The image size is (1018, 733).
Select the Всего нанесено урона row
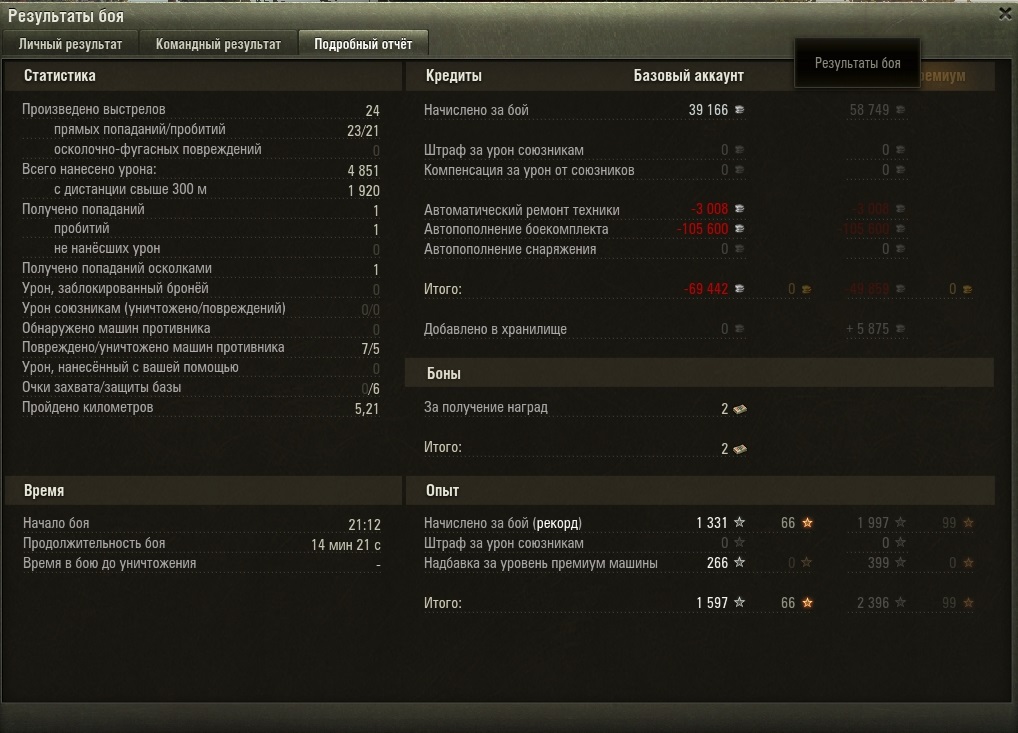click(201, 170)
